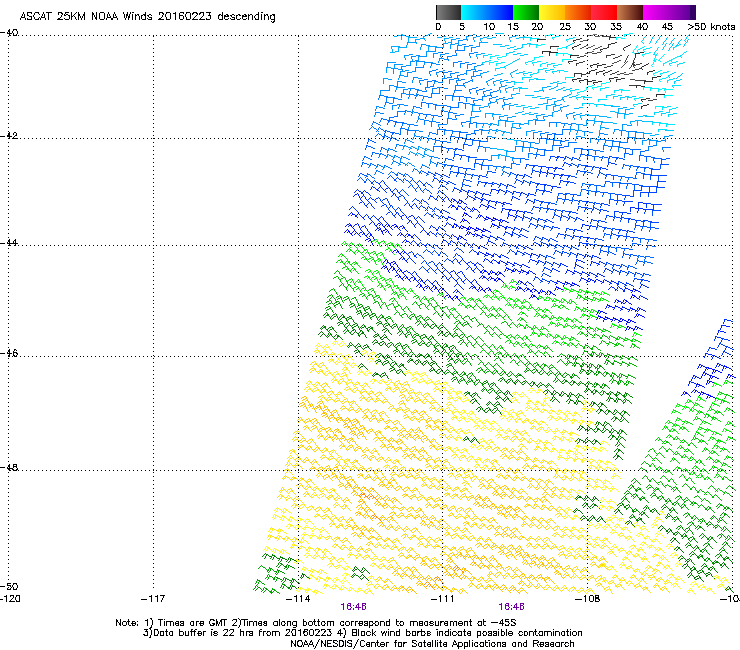Click the longitude label '-111'
The image size is (740, 650).
coord(443,599)
